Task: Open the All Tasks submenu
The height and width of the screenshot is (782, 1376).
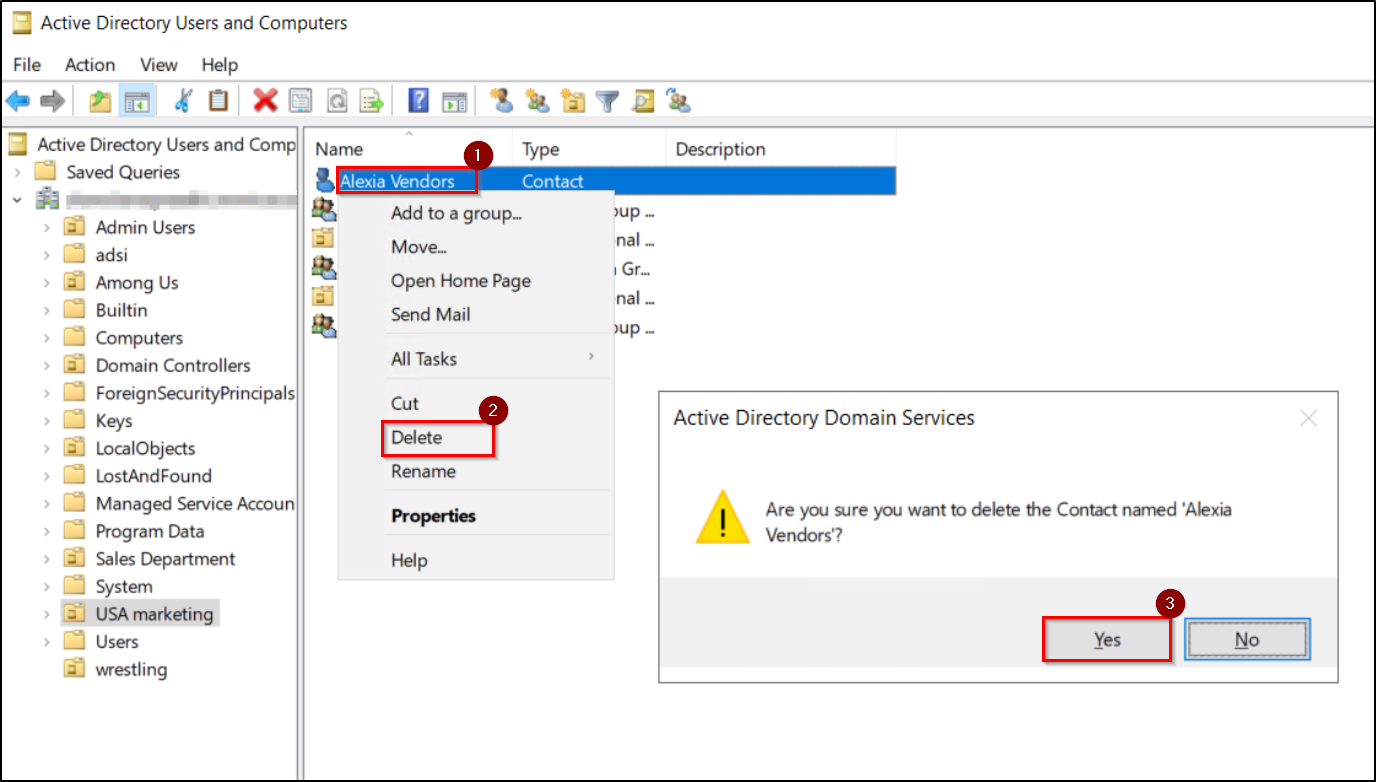Action: point(424,358)
